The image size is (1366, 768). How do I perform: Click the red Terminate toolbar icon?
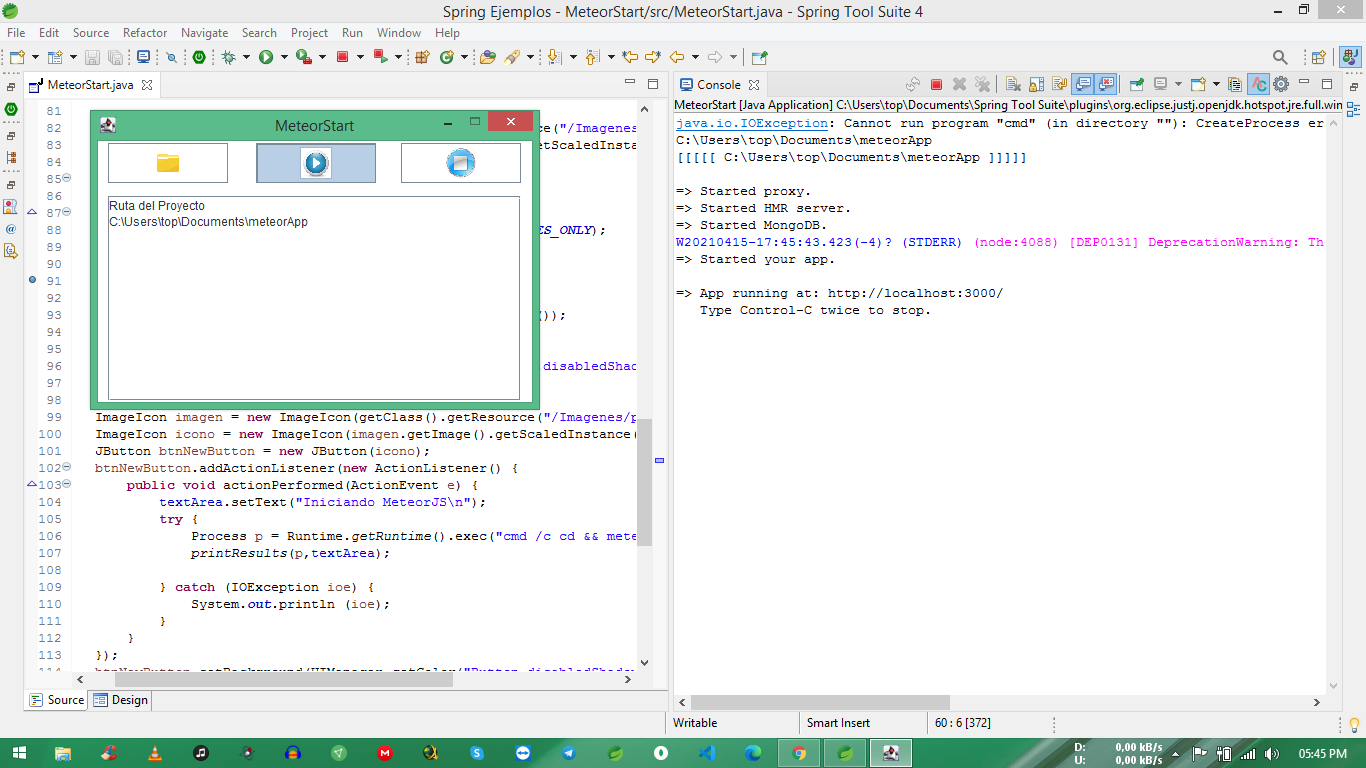coord(342,57)
